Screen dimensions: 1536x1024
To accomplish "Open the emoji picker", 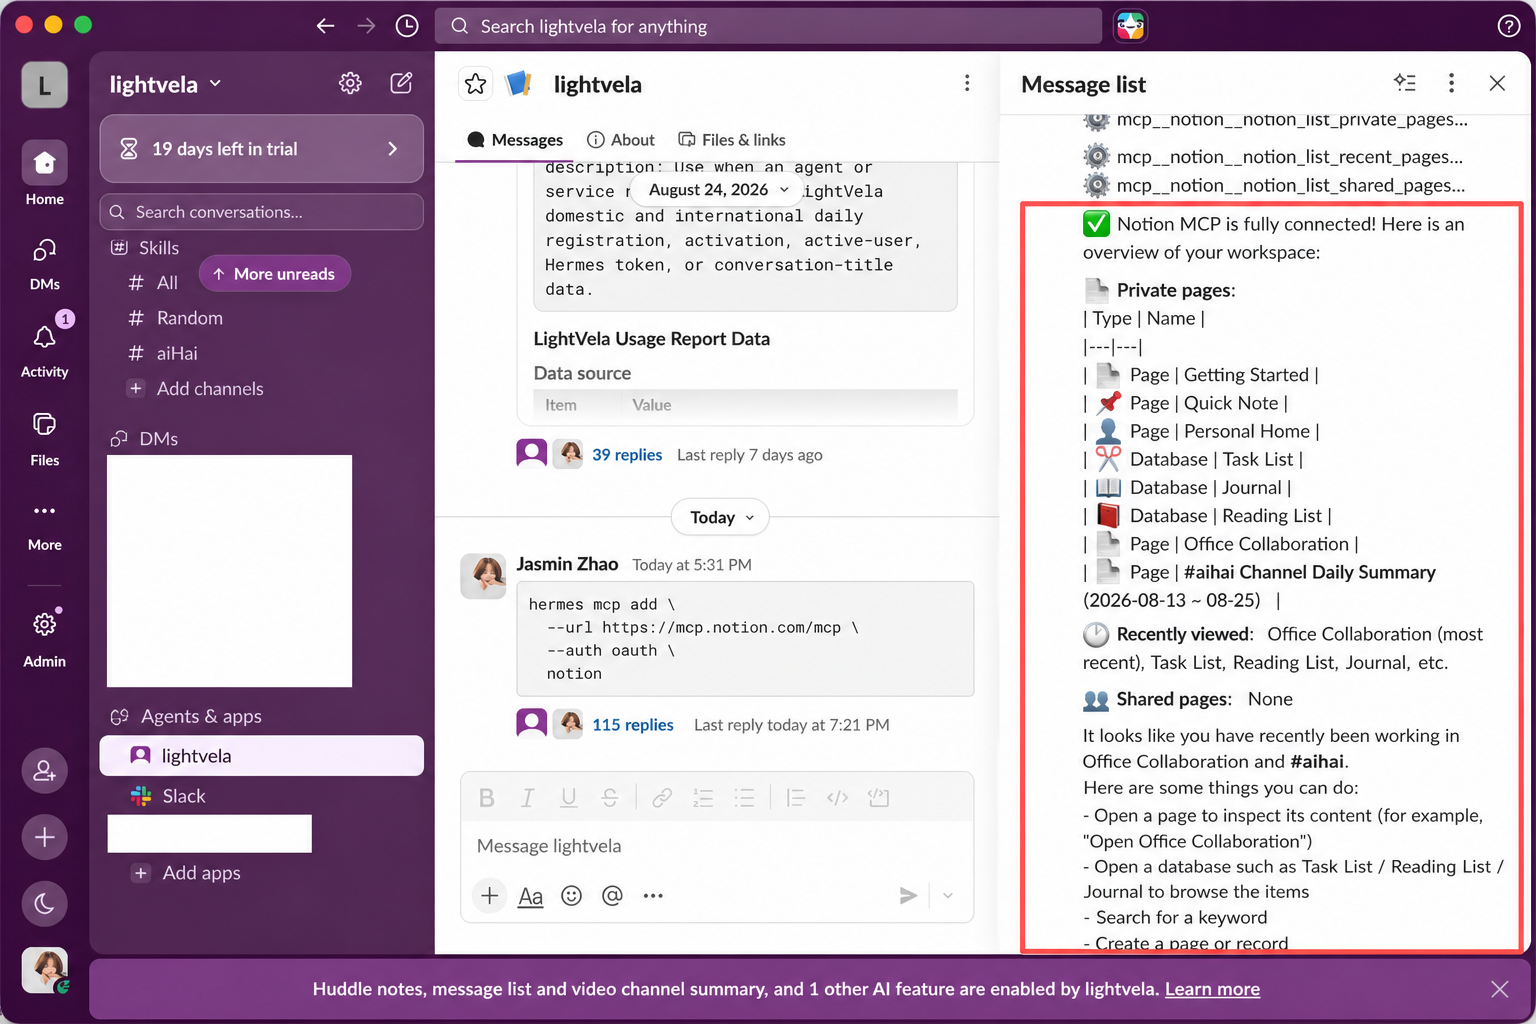I will pyautogui.click(x=572, y=896).
